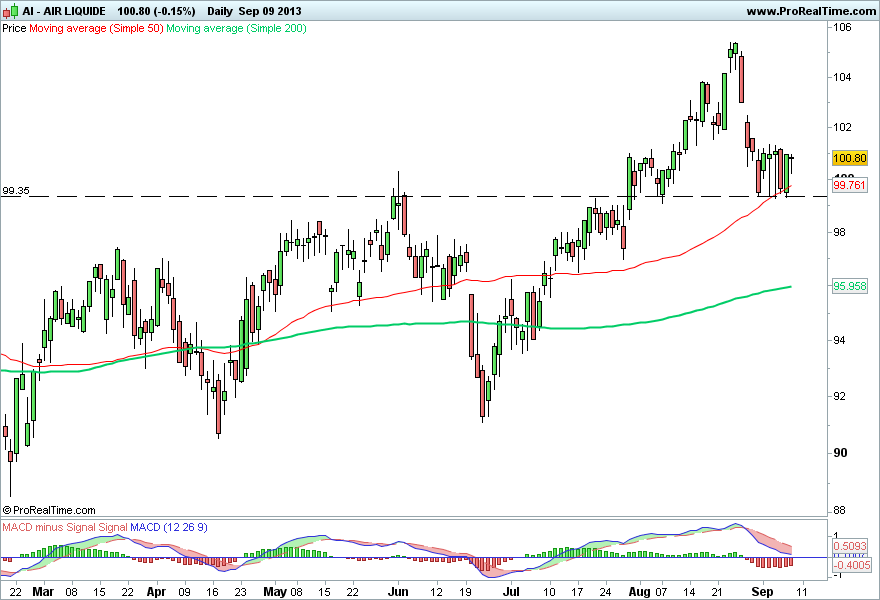The height and width of the screenshot is (600, 880).
Task: Click the May label on time axis
Action: [x=274, y=592]
